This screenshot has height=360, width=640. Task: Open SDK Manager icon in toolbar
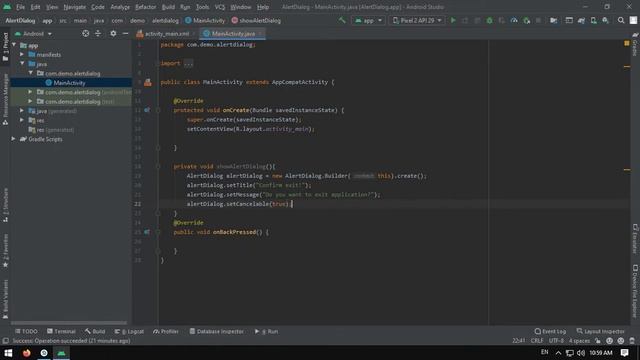tap(606, 20)
